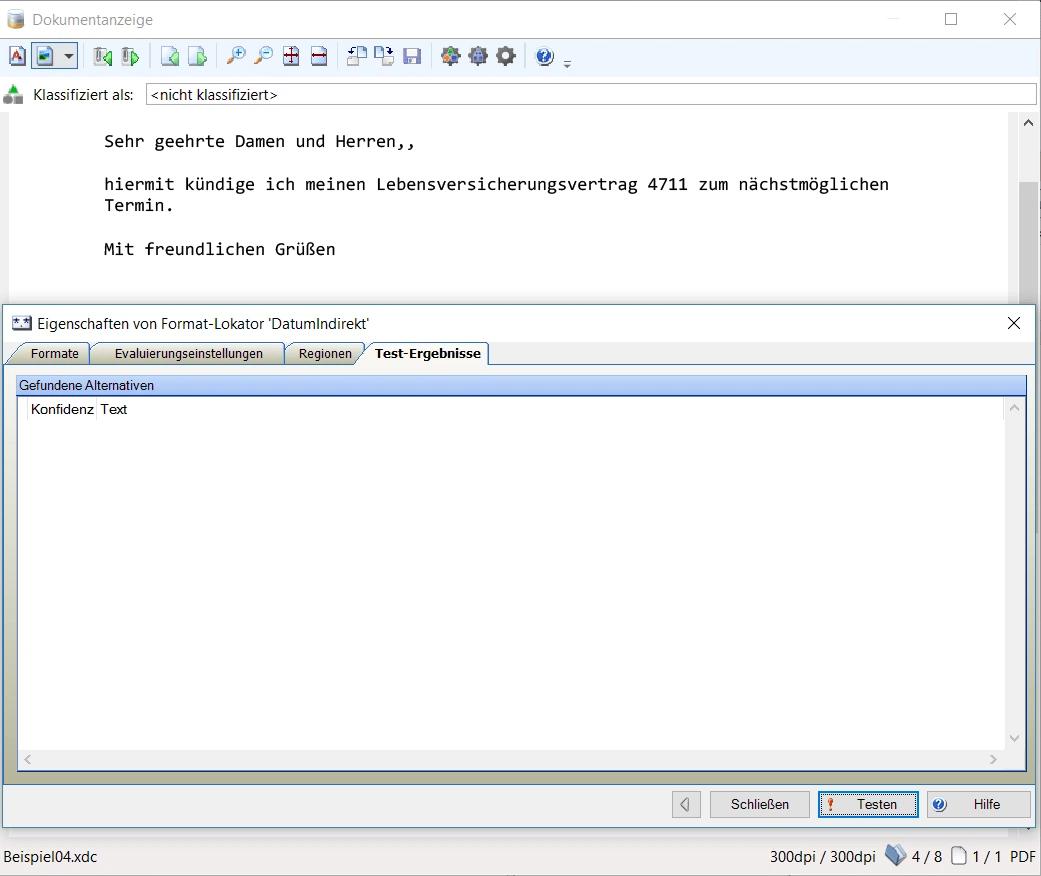The image size is (1041, 876).
Task: Go to previous document icon
Action: (x=102, y=56)
